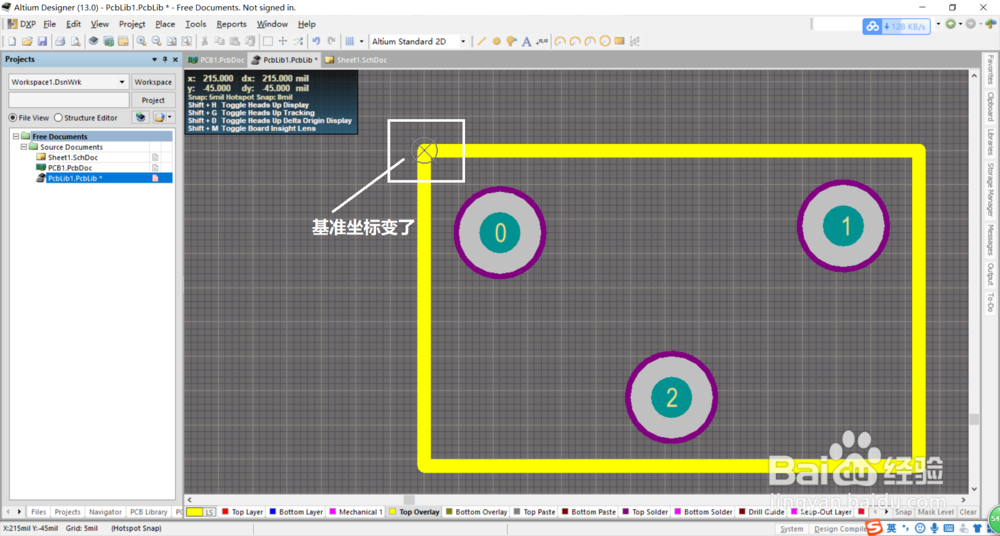Viewport: 1000px width, 536px height.
Task: Click the System status bar button
Action: (x=791, y=529)
